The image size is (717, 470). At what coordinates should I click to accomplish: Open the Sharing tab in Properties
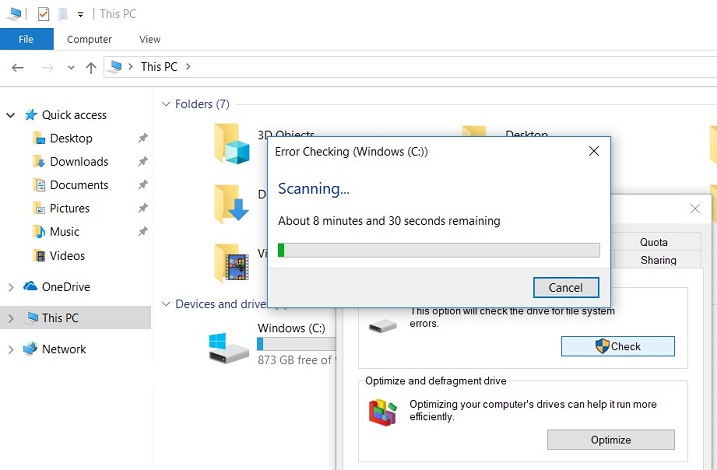658,260
